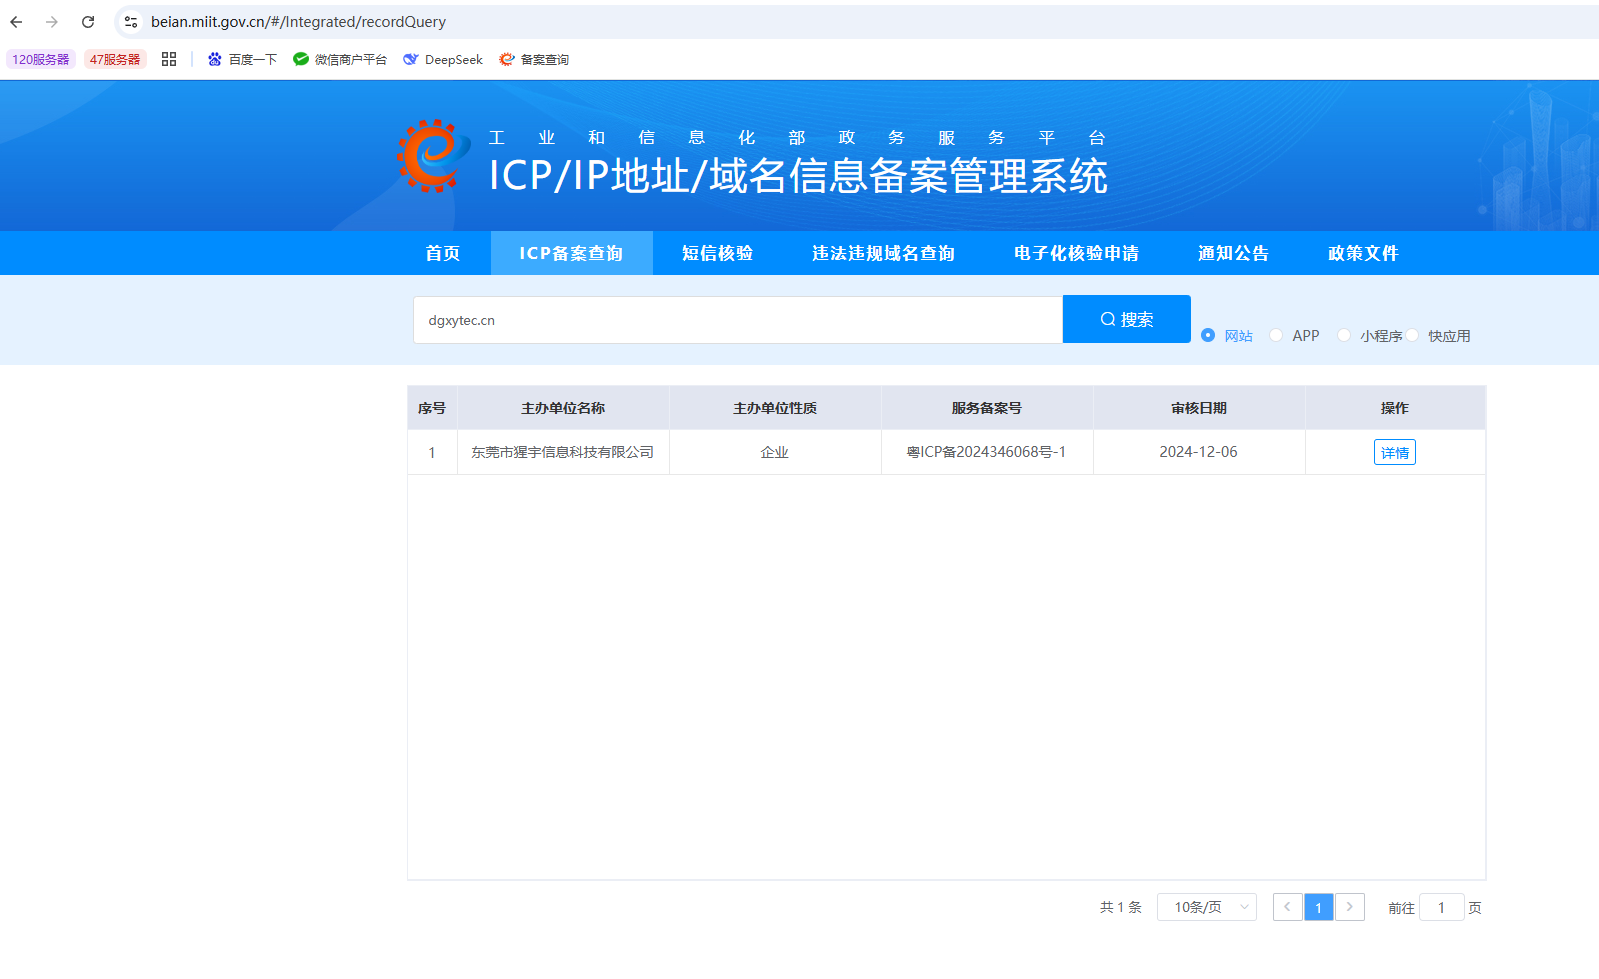Click the 主办单位名称 column header
The image size is (1599, 979).
(x=563, y=408)
